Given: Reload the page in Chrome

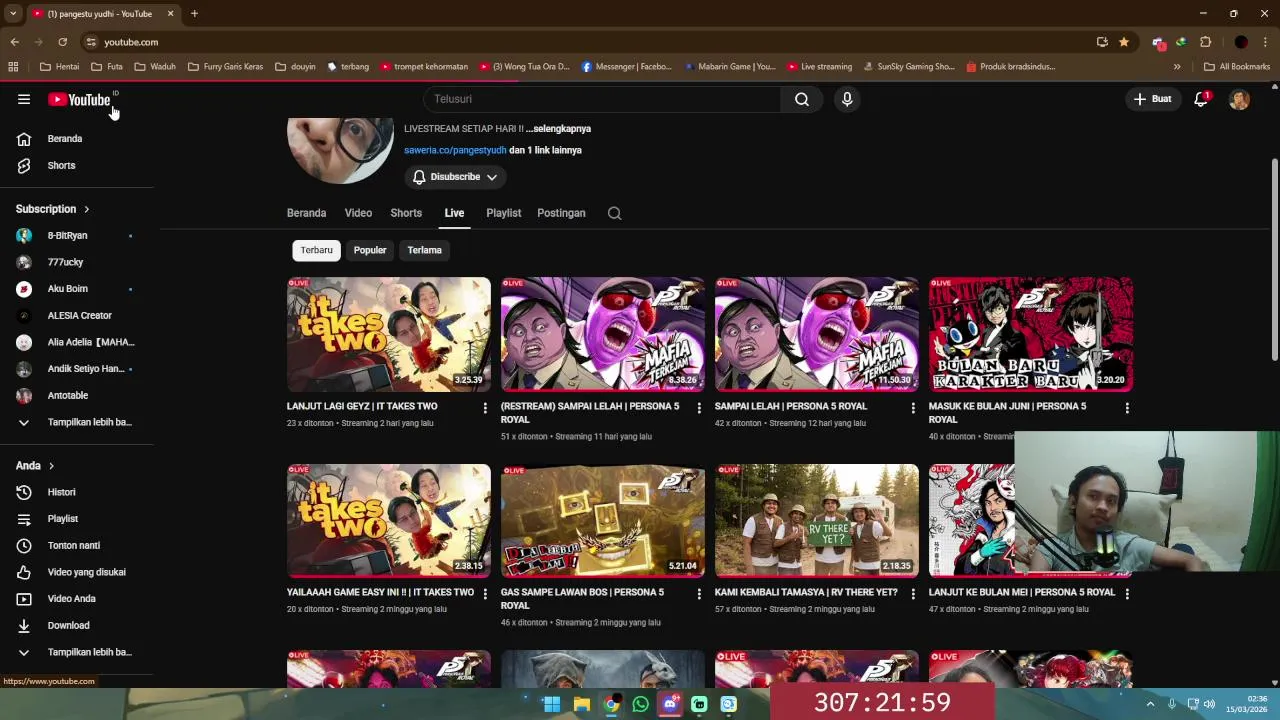Looking at the screenshot, I should click(62, 42).
